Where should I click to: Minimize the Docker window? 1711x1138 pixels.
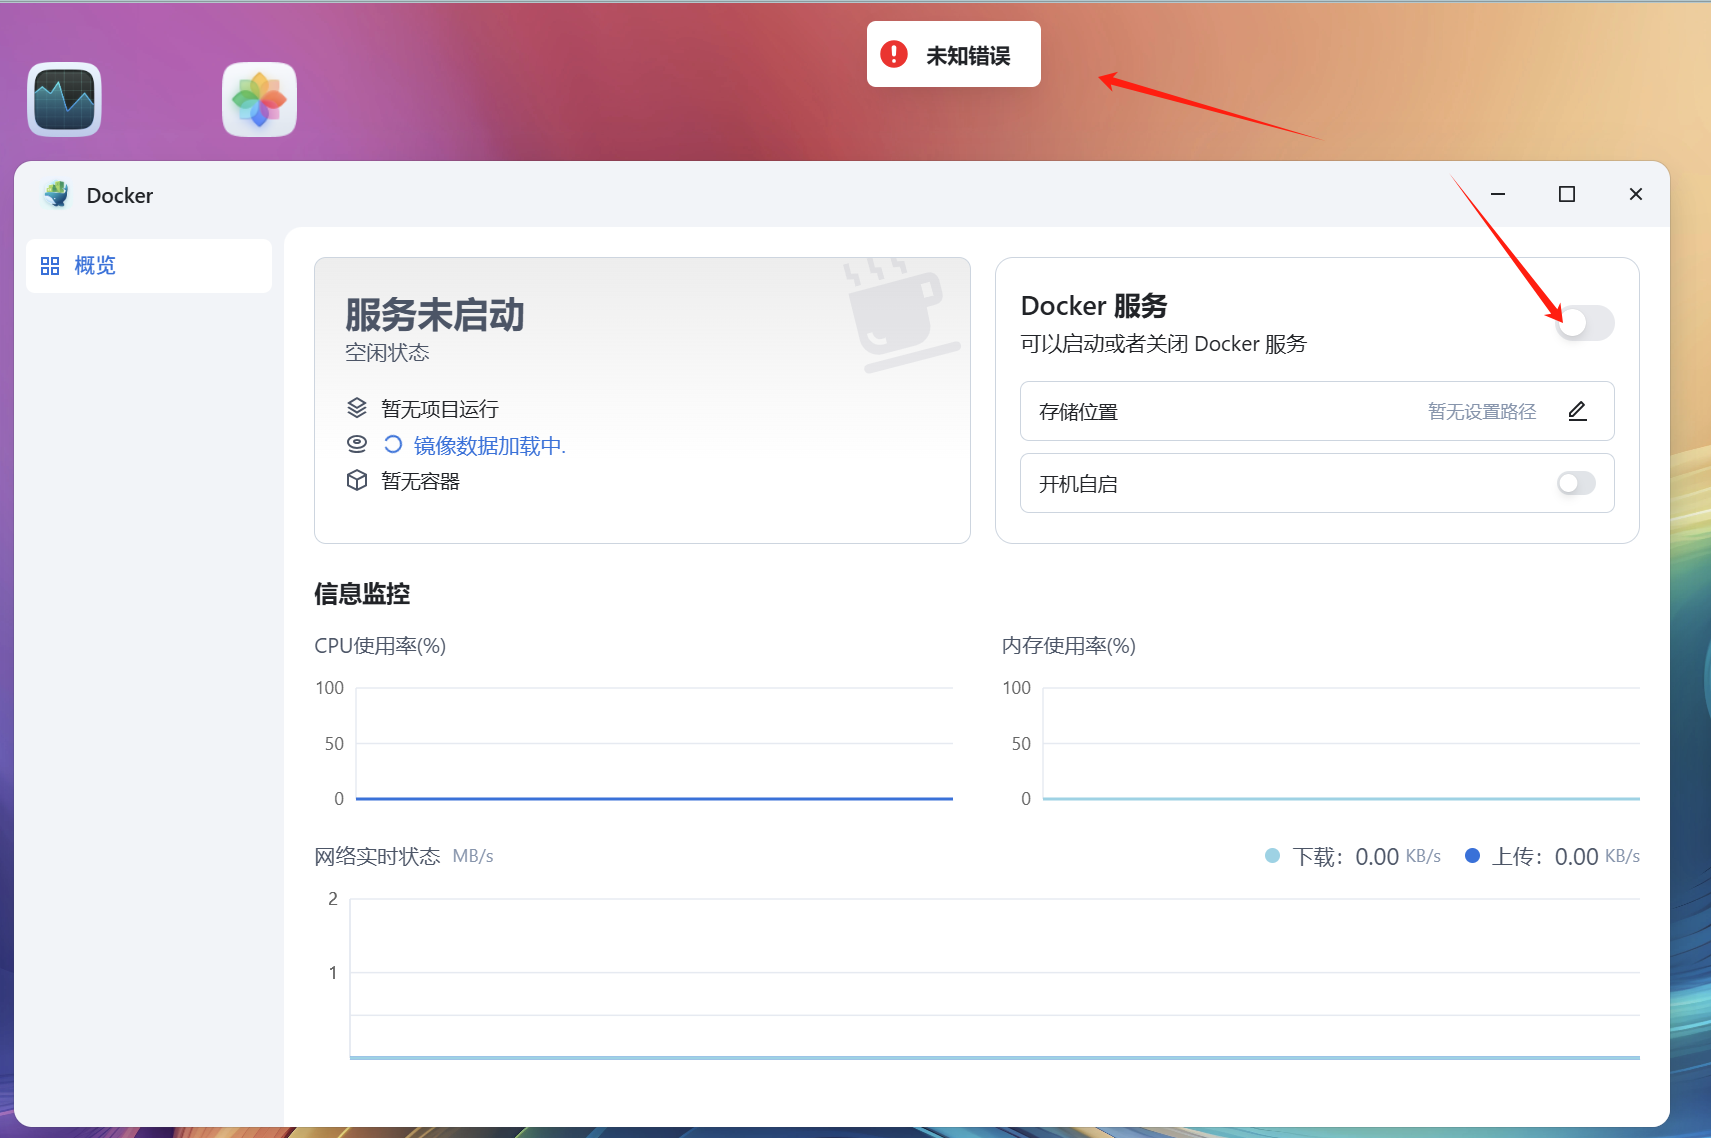coord(1498,194)
